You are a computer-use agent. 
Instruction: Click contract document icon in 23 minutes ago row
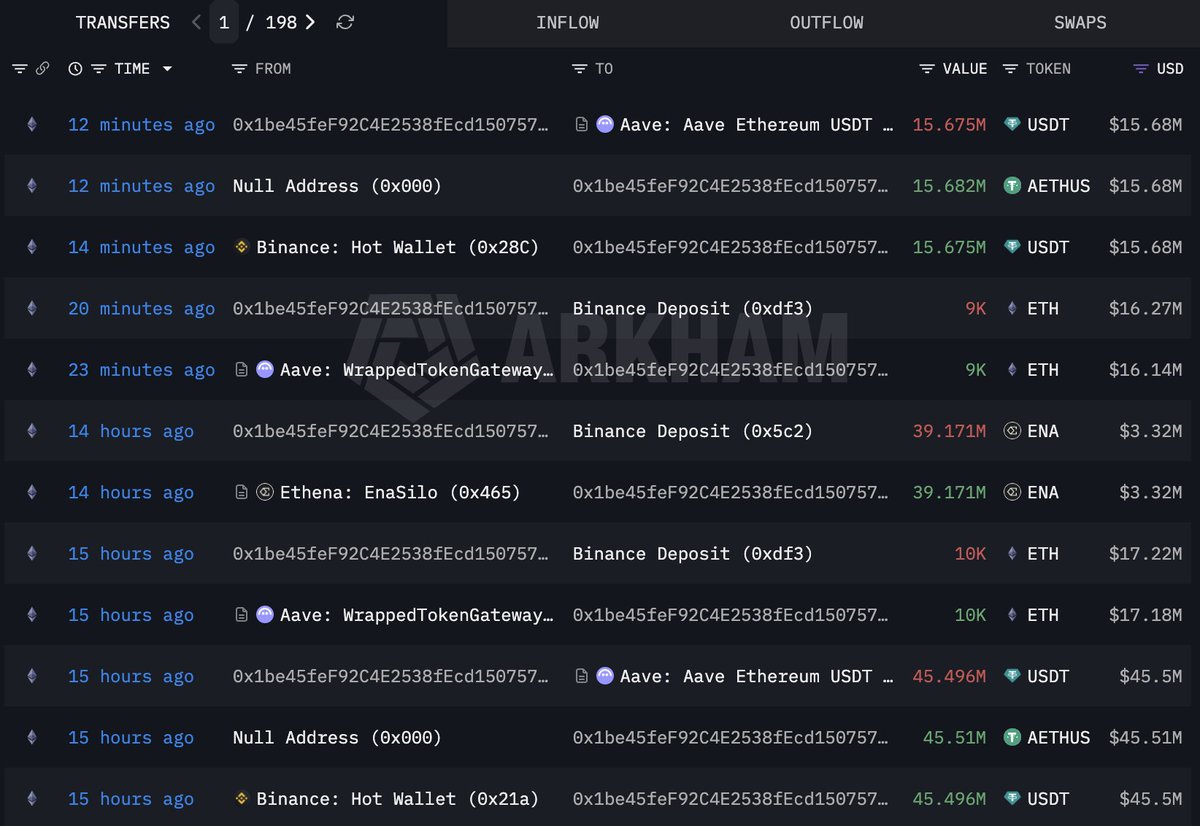(241, 370)
